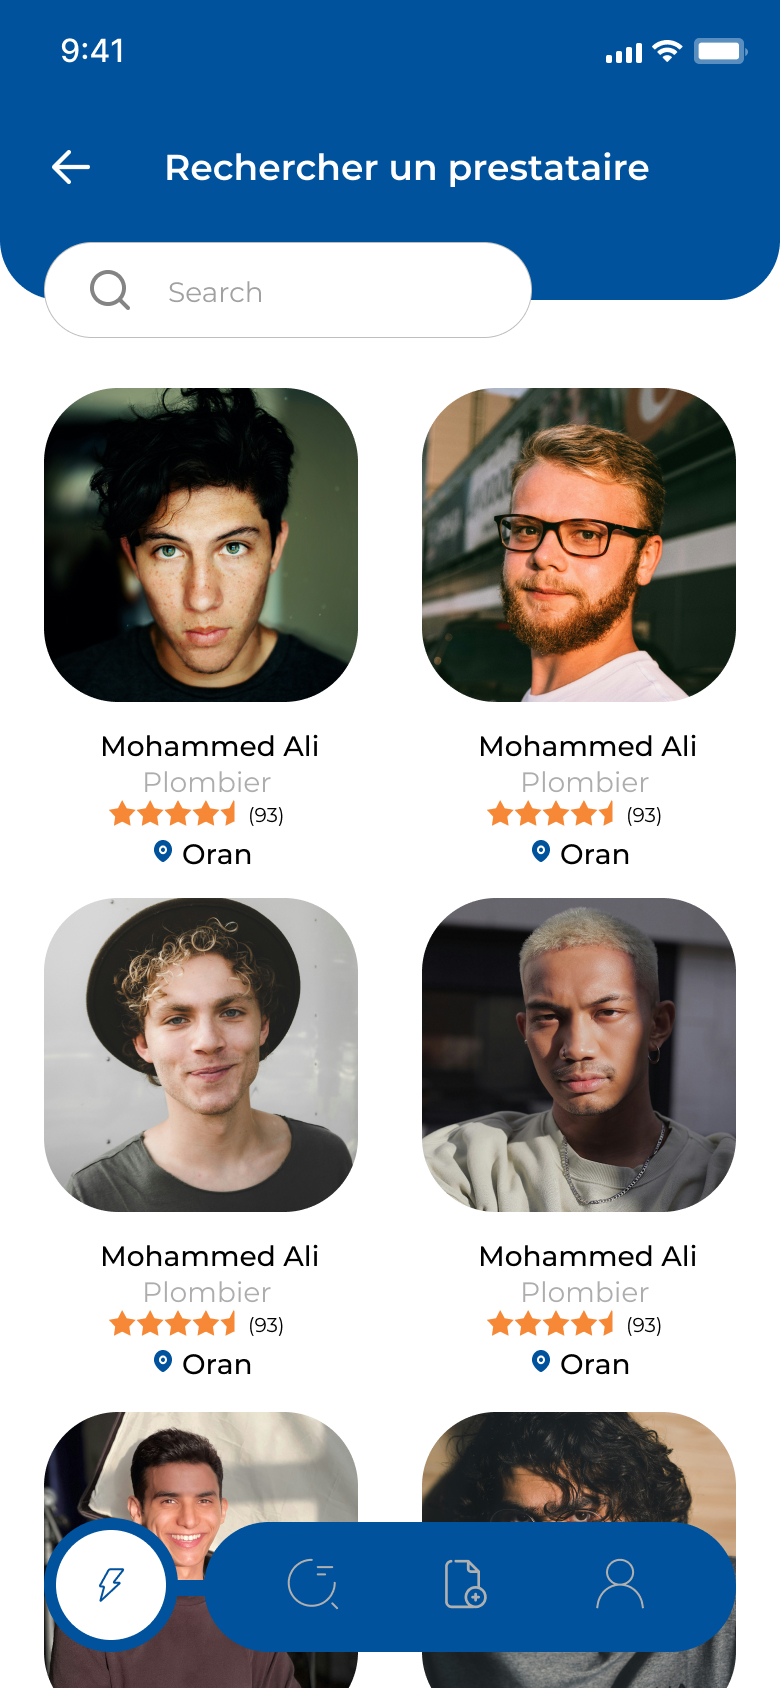Tap the star rating under the top-right provider
780x1688 pixels.
pyautogui.click(x=551, y=814)
